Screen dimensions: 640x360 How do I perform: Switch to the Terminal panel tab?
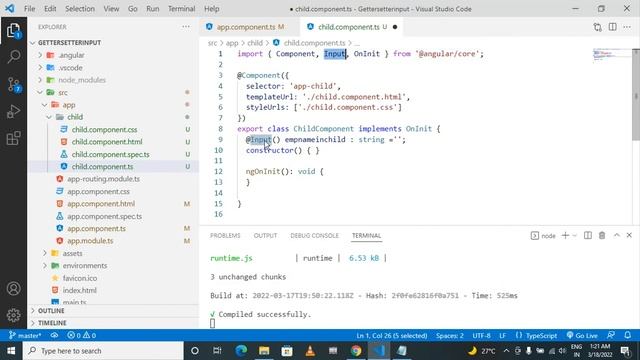367,236
